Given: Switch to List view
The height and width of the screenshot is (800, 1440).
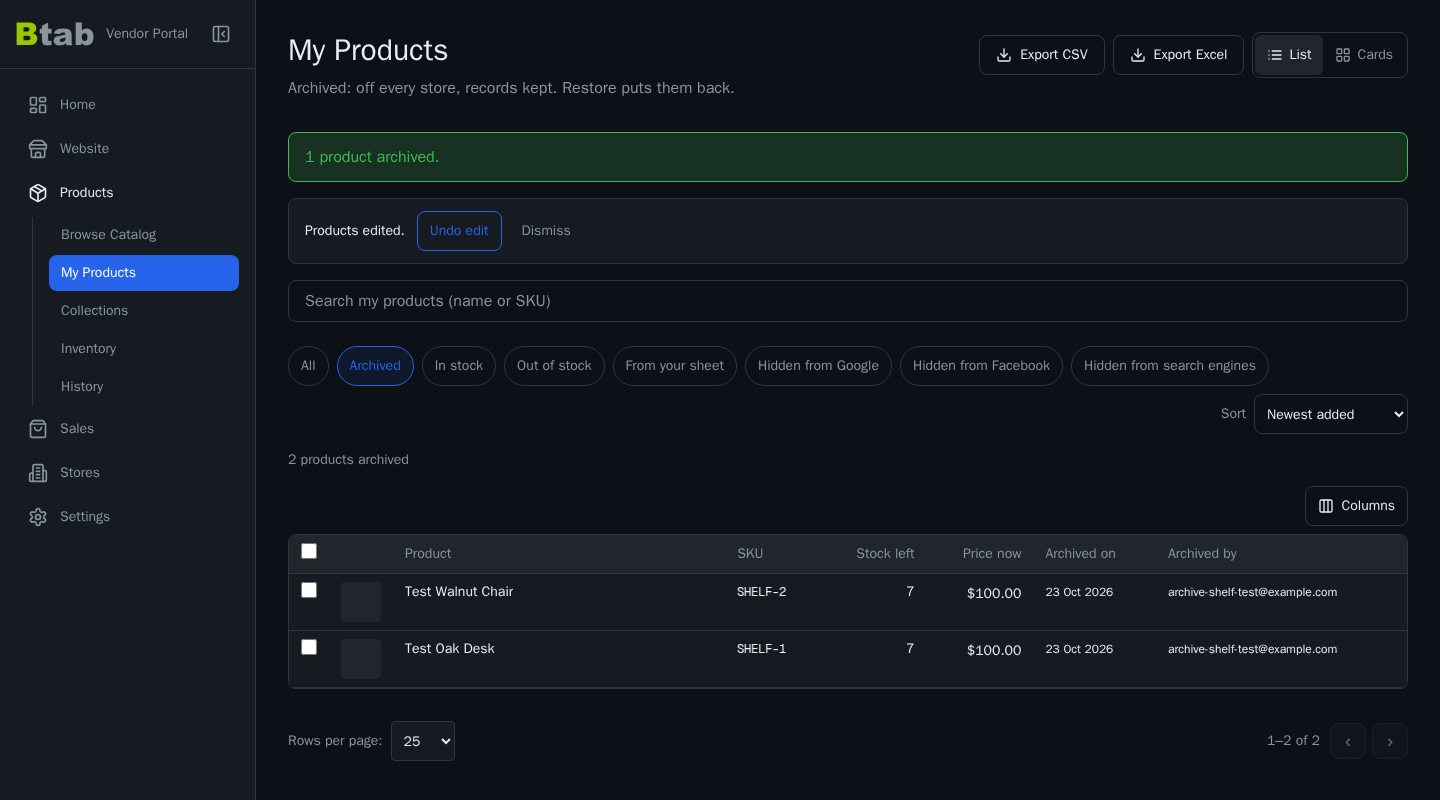Looking at the screenshot, I should (1289, 55).
